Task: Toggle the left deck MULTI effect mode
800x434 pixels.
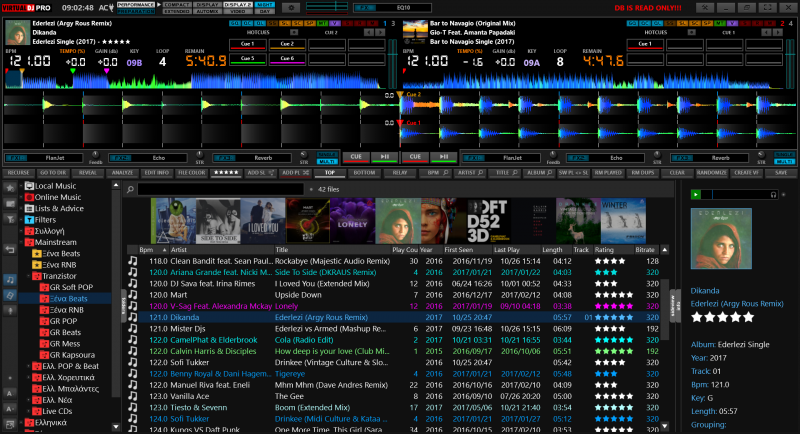Action: click(x=327, y=162)
